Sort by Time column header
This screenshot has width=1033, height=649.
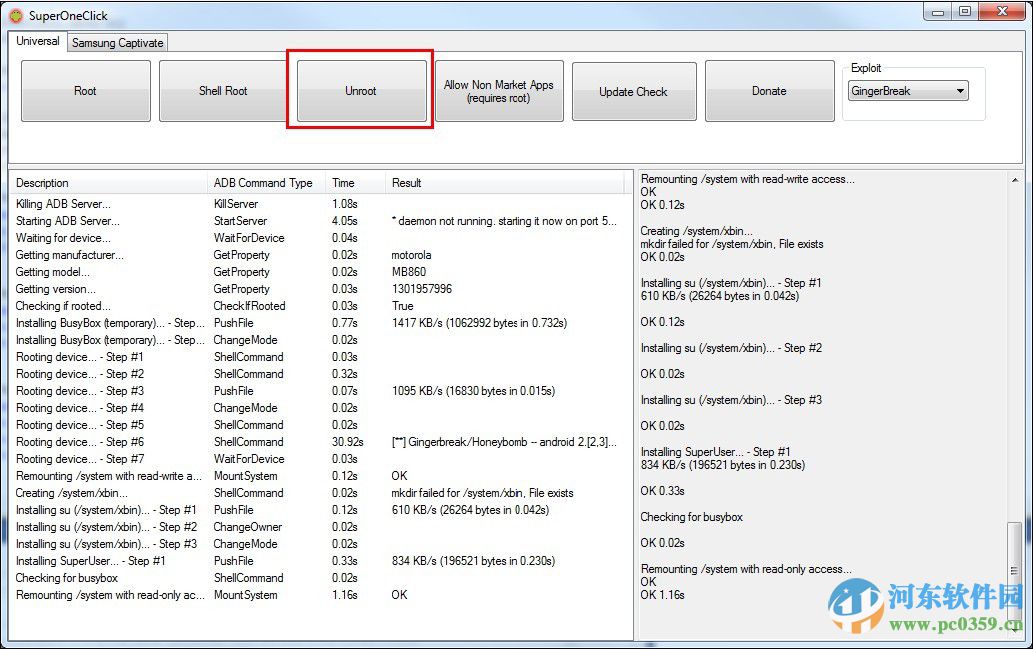(x=355, y=183)
